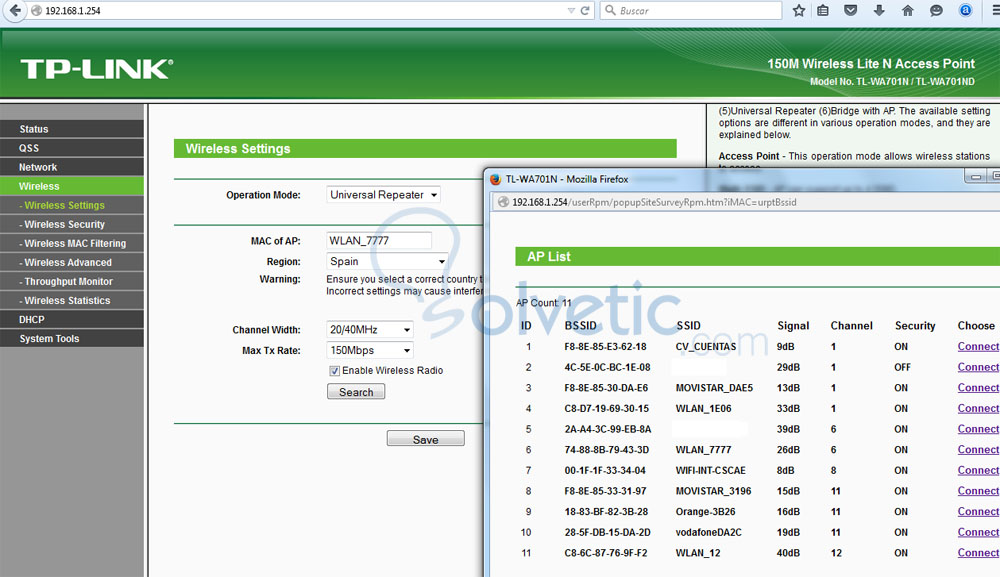Image resolution: width=1000 pixels, height=577 pixels.
Task: Open the address bar history dropdown arrow
Action: (x=571, y=11)
